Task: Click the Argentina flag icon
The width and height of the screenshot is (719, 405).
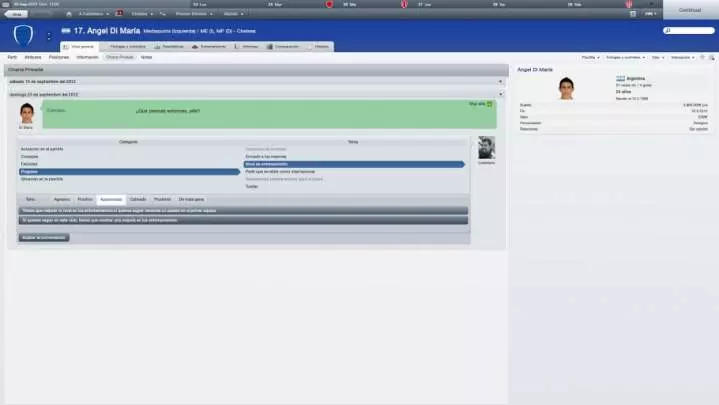Action: (x=620, y=78)
